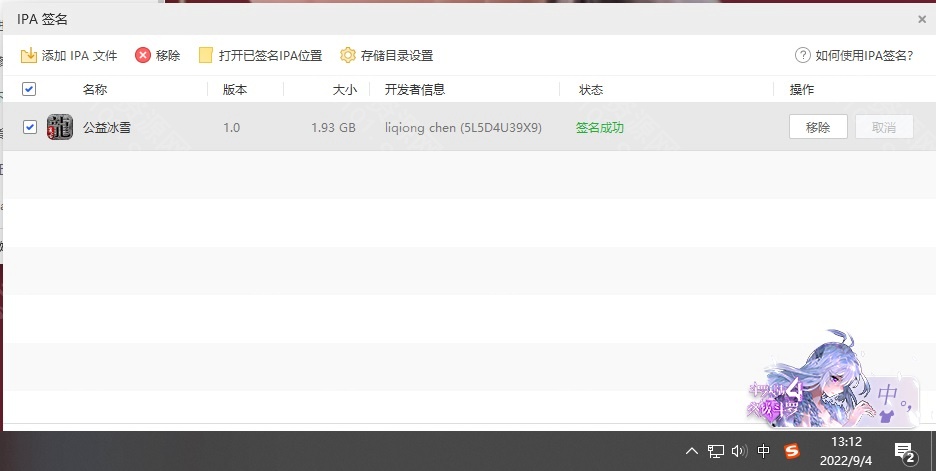Image resolution: width=936 pixels, height=471 pixels.
Task: Click the taskbar clock showing 13:12
Action: (x=846, y=451)
